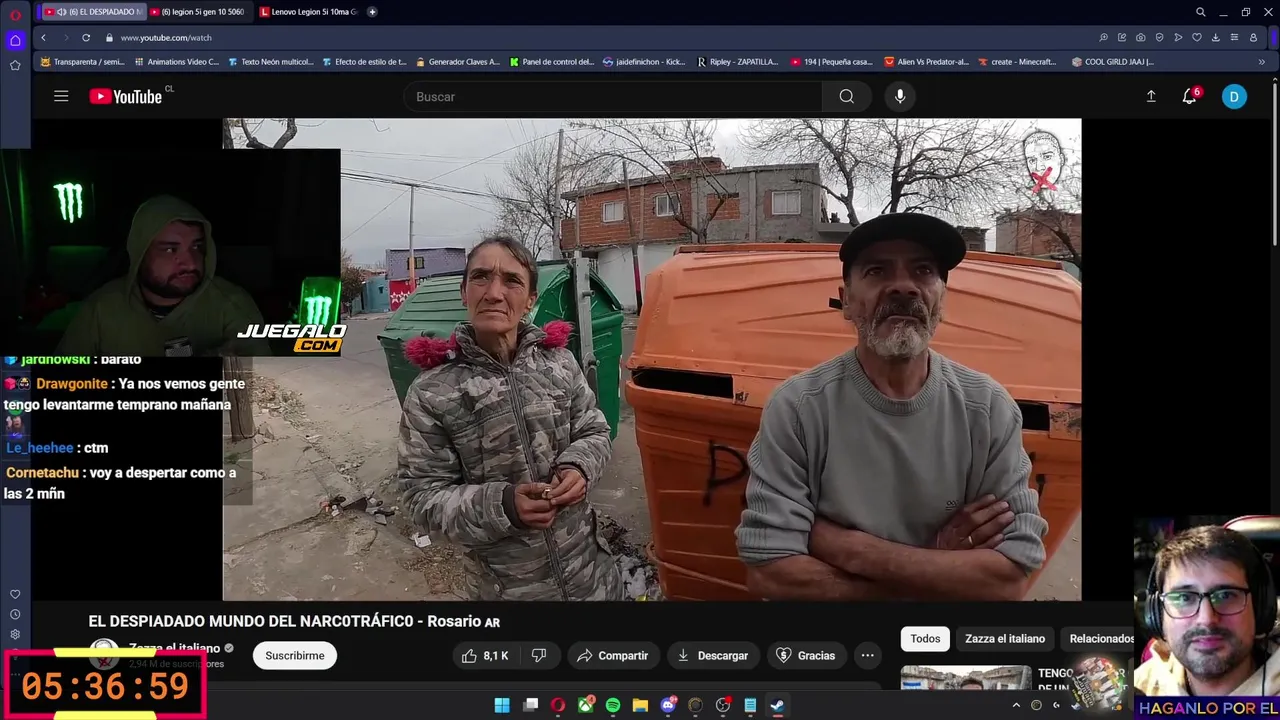Dislike the video with thumbs down
The width and height of the screenshot is (1280, 720).
coord(539,655)
